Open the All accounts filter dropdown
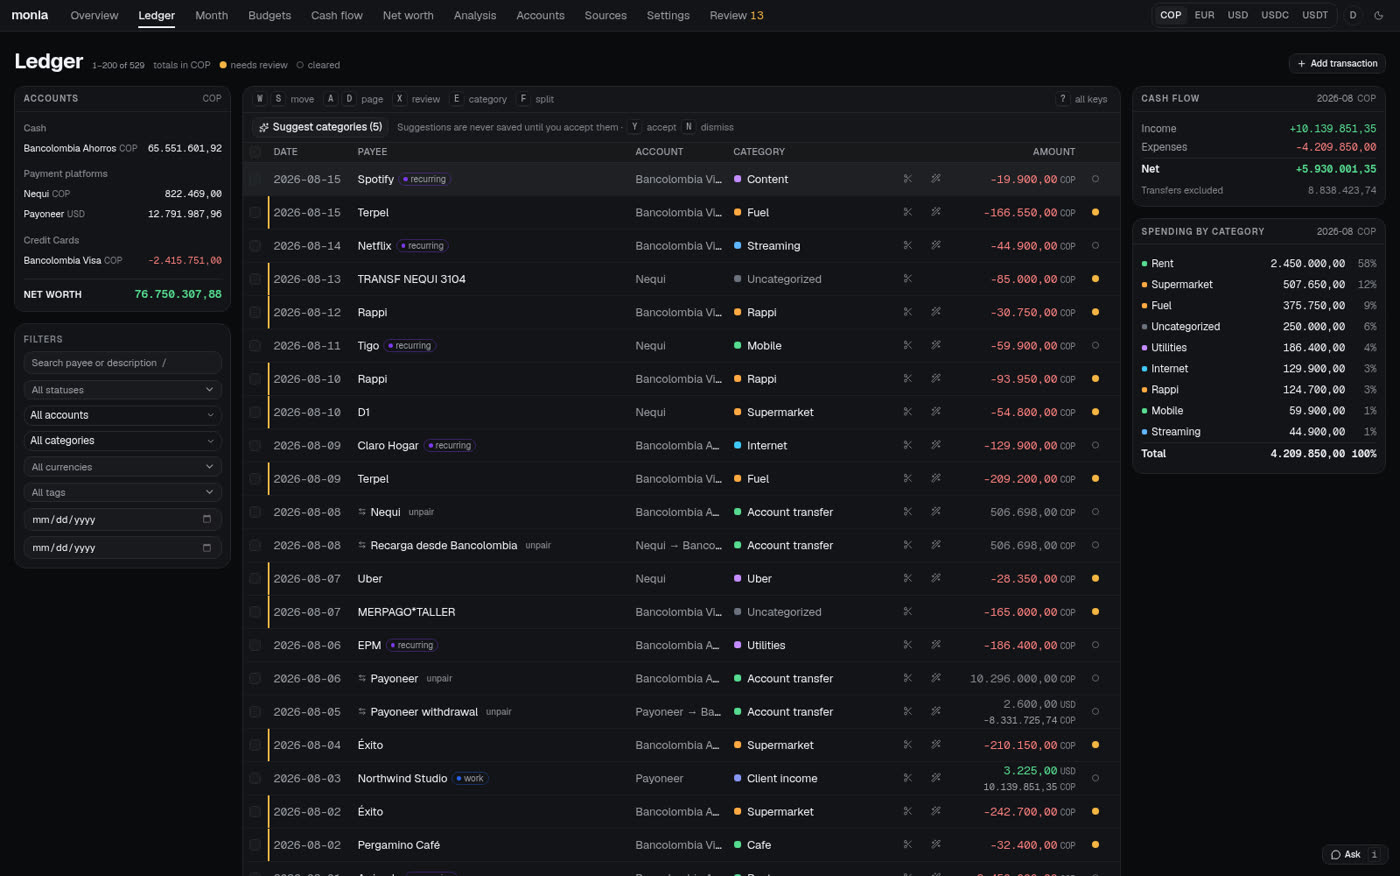This screenshot has height=876, width=1400. coord(122,415)
